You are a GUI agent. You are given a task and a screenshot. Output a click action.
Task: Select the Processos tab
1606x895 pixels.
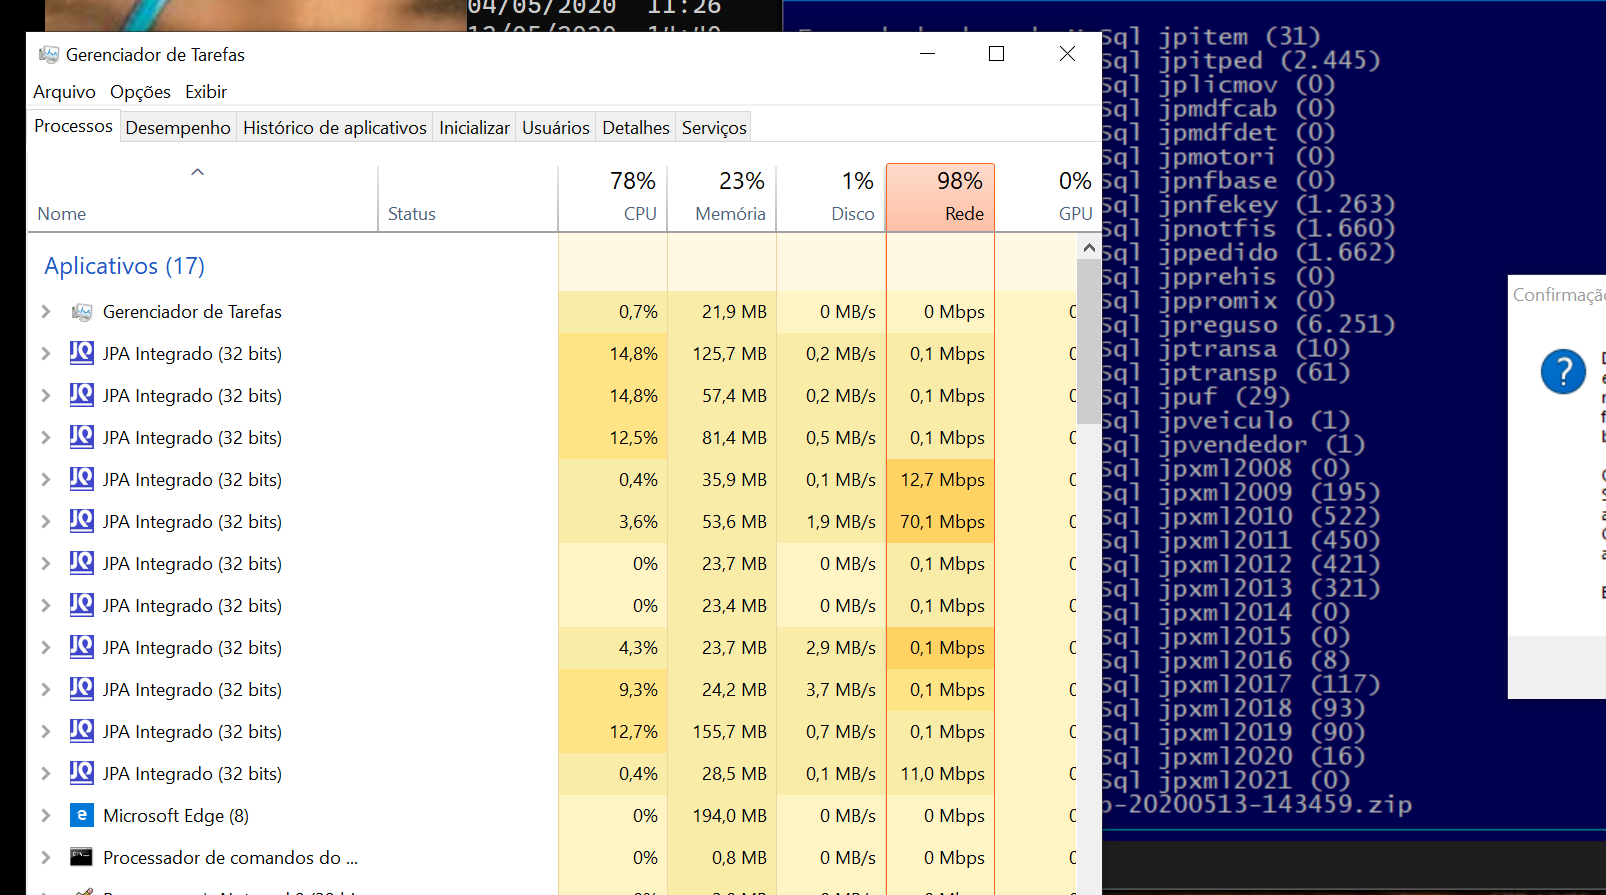(73, 126)
